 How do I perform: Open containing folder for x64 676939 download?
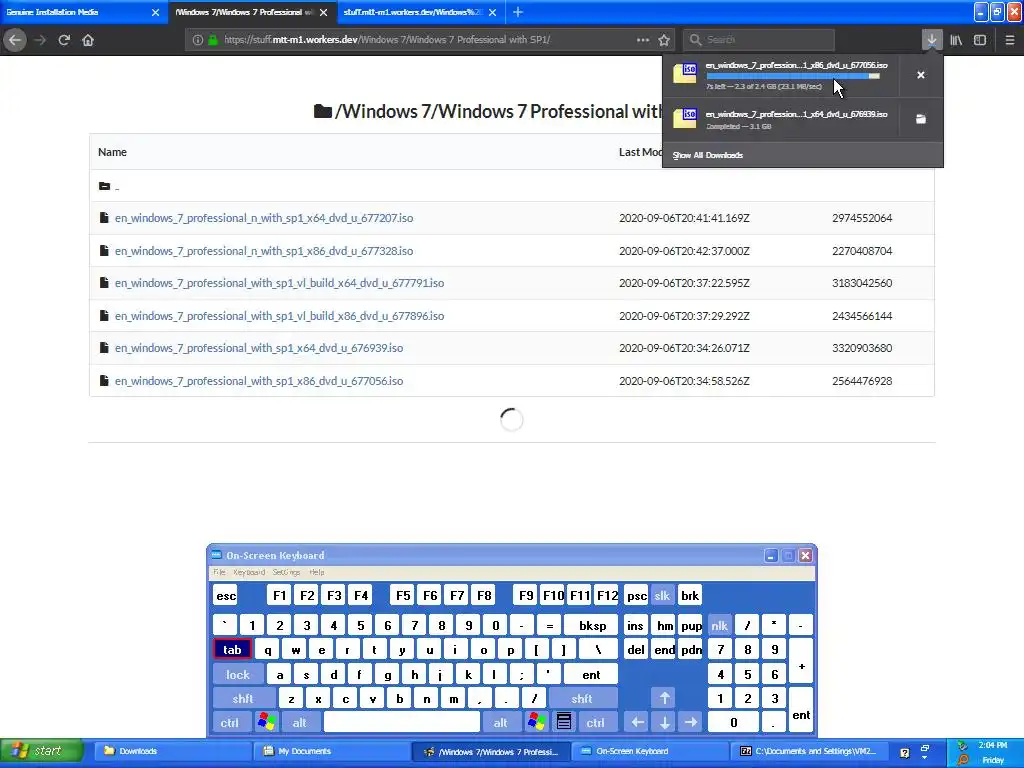[x=921, y=119]
